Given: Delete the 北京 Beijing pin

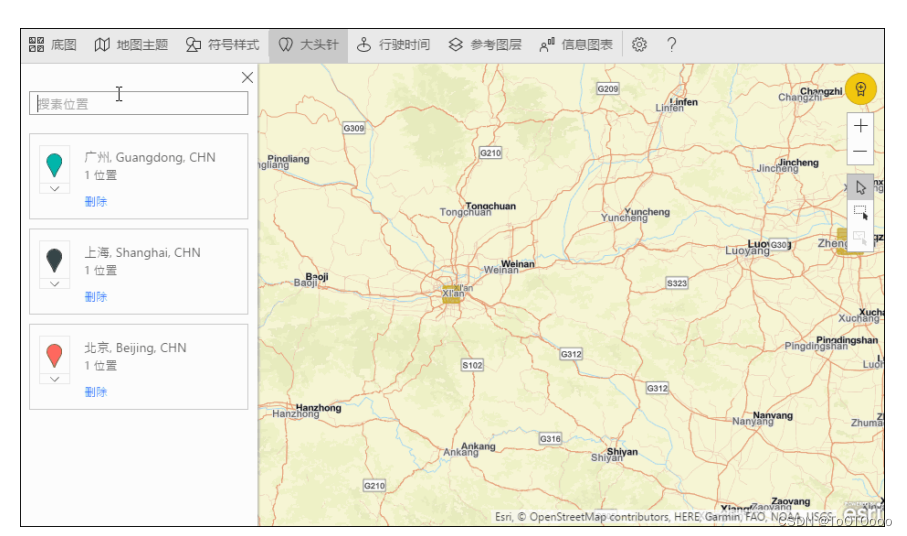Looking at the screenshot, I should [x=96, y=392].
